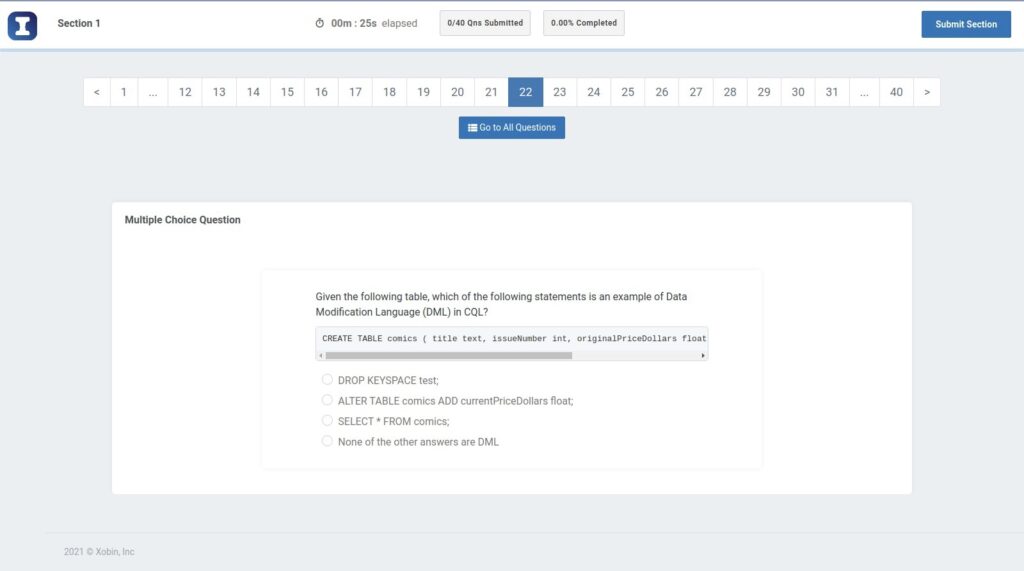Open Go to All Questions
1024x571 pixels.
pyautogui.click(x=511, y=127)
